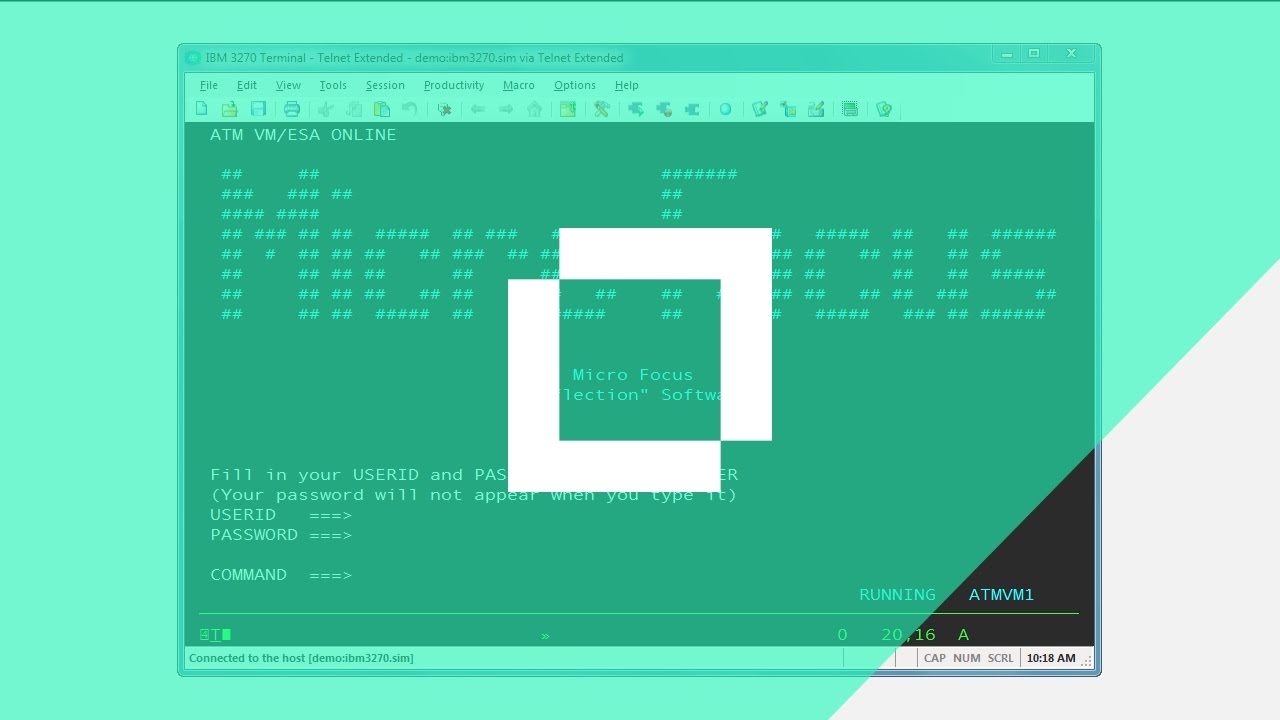Click the Cut scissors icon

(x=326, y=109)
